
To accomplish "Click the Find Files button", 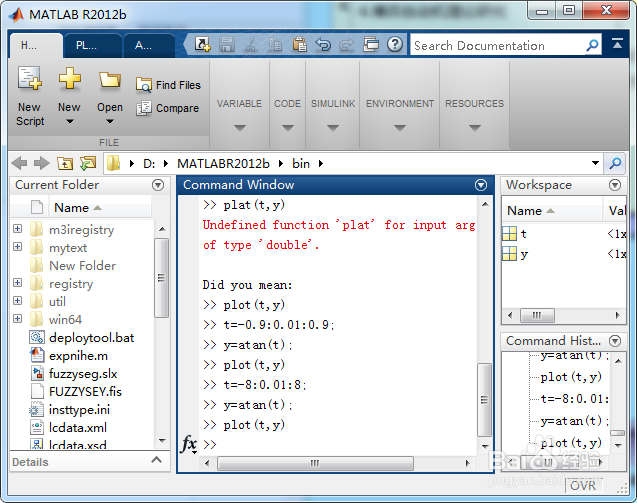I will click(x=168, y=85).
